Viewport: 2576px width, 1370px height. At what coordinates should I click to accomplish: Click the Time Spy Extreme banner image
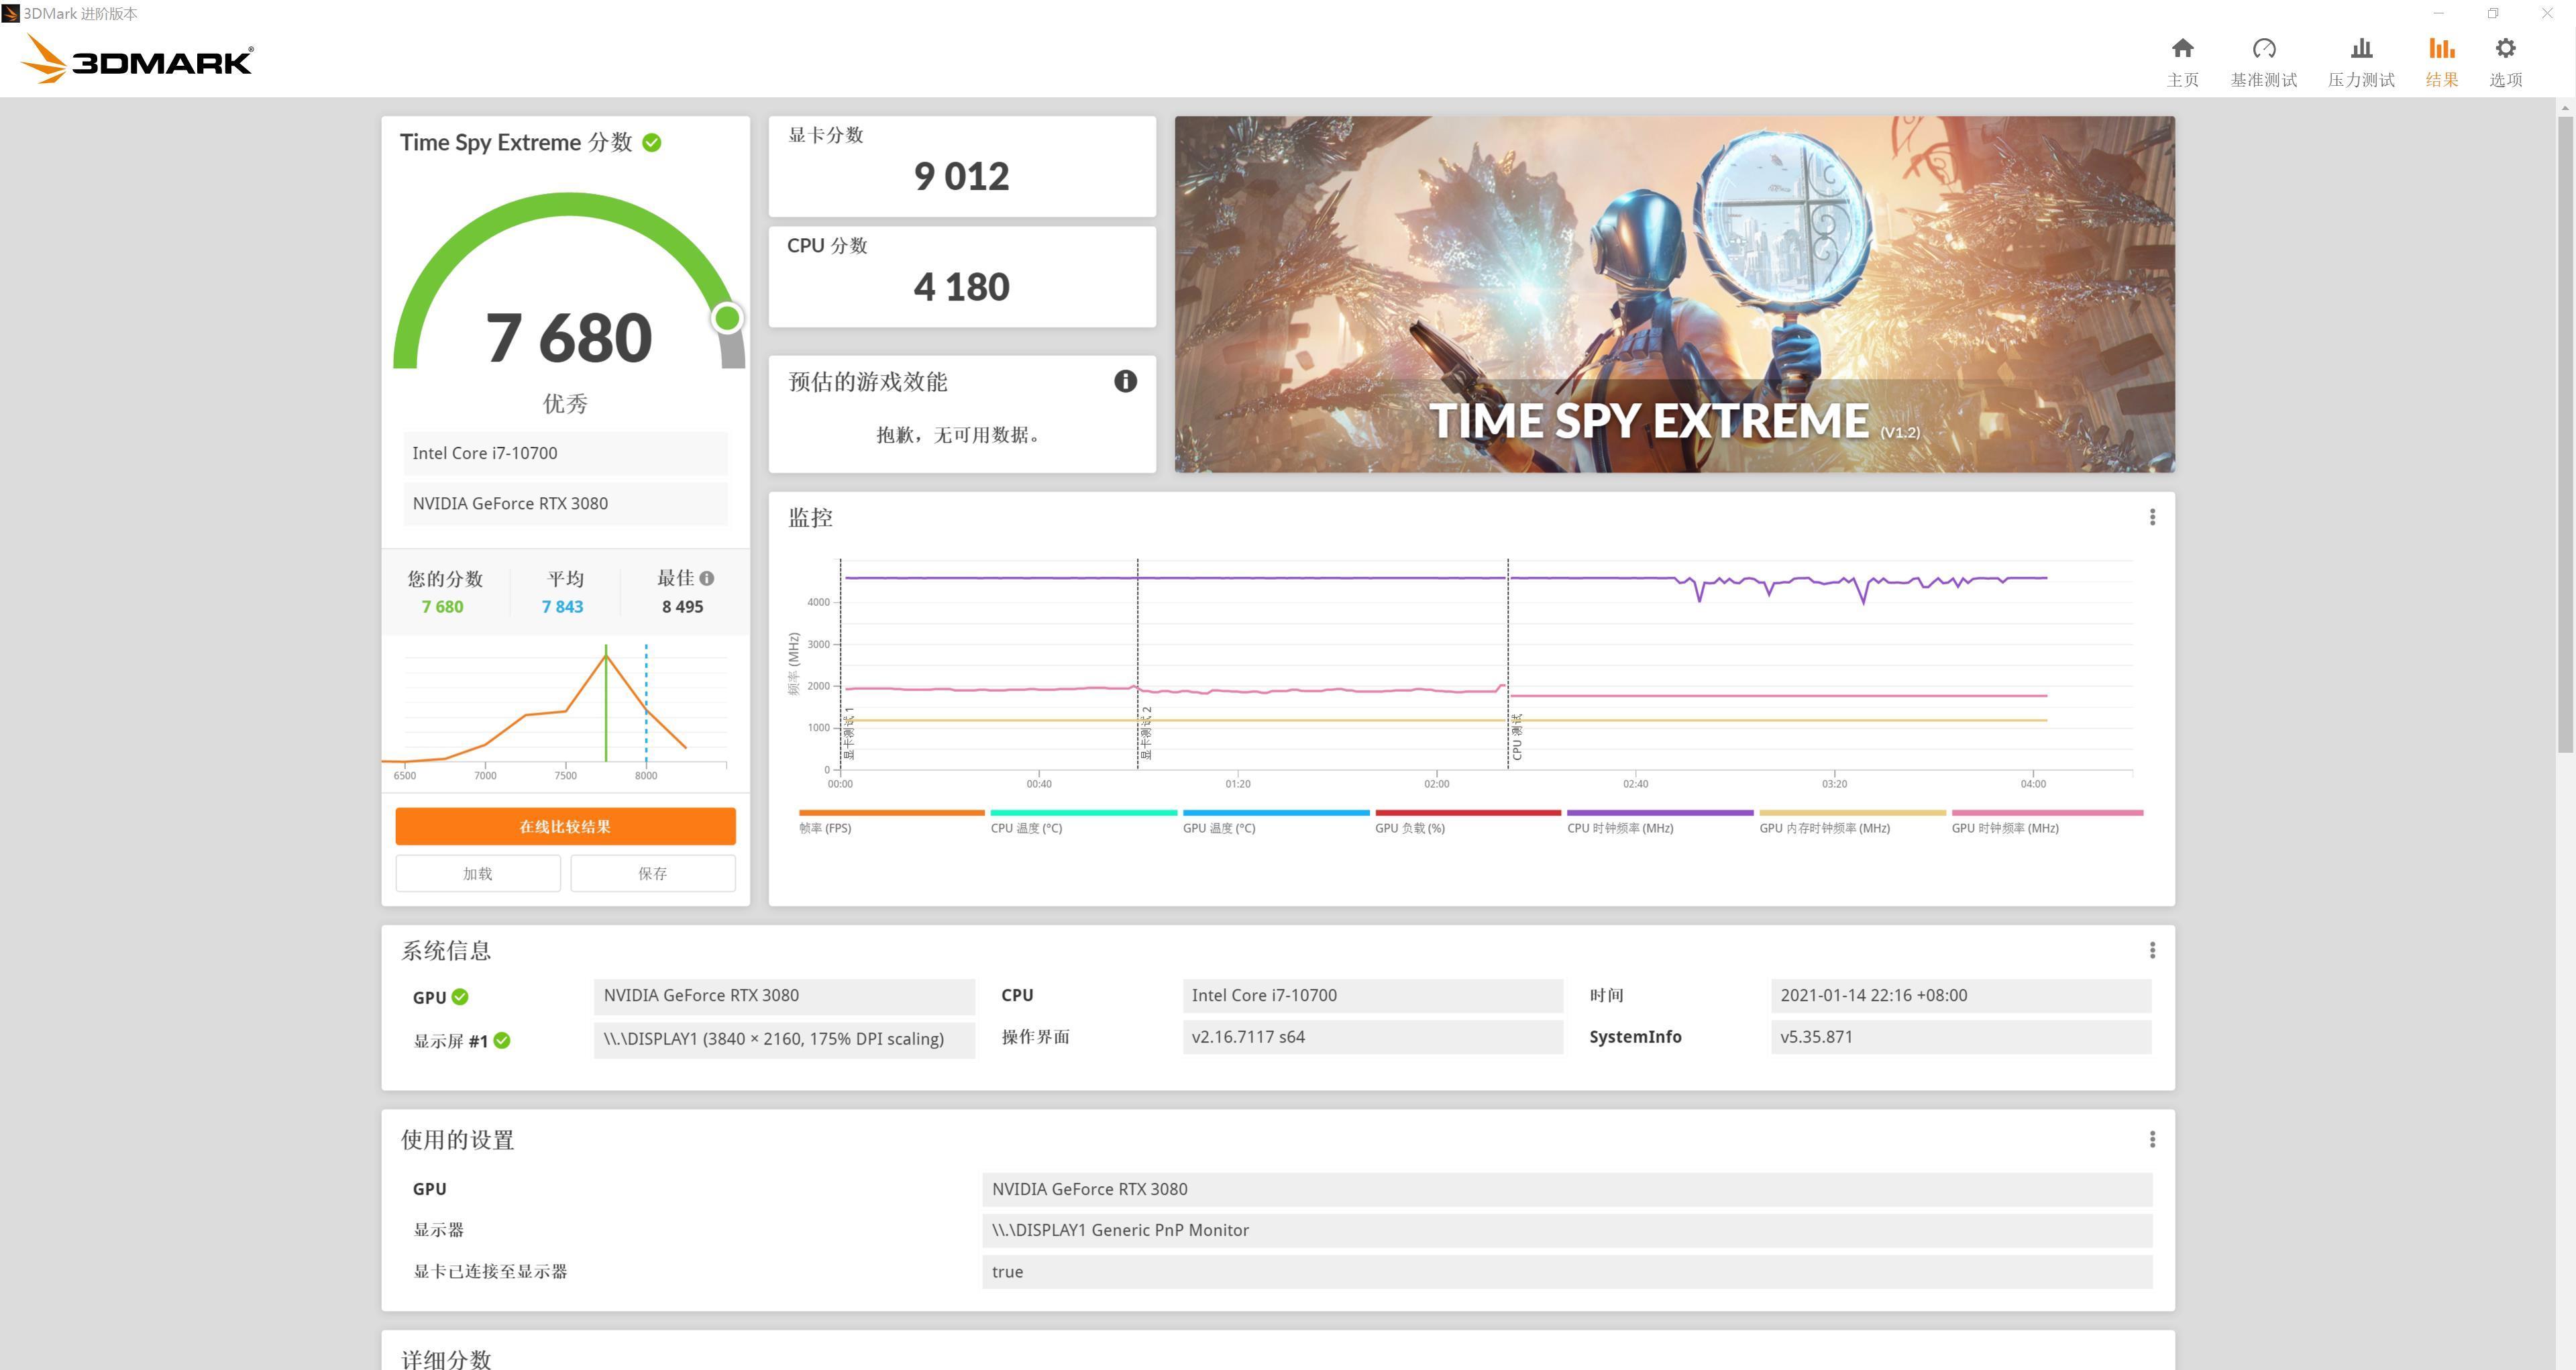tap(1674, 294)
